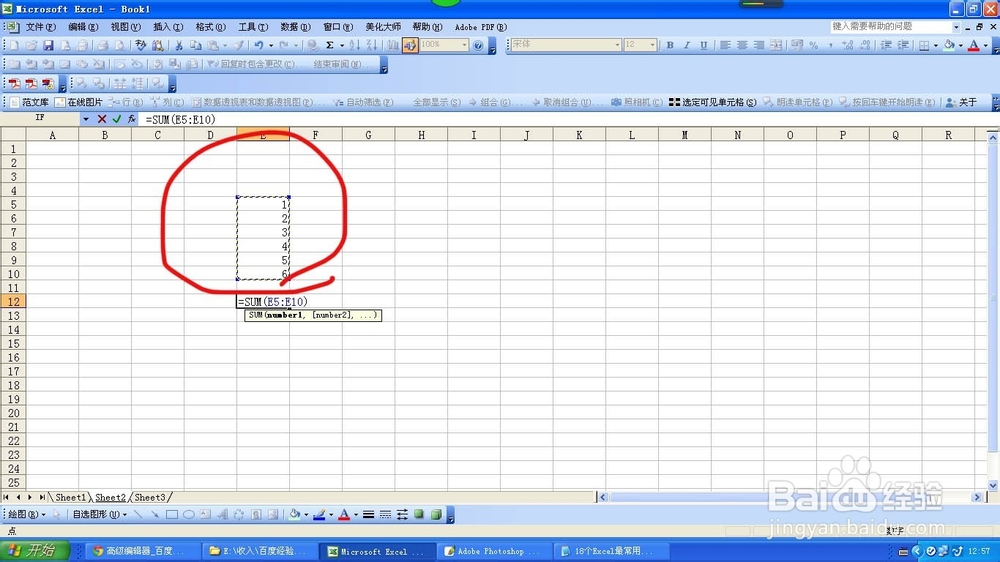Click the Shadow Style icon

coord(419,514)
